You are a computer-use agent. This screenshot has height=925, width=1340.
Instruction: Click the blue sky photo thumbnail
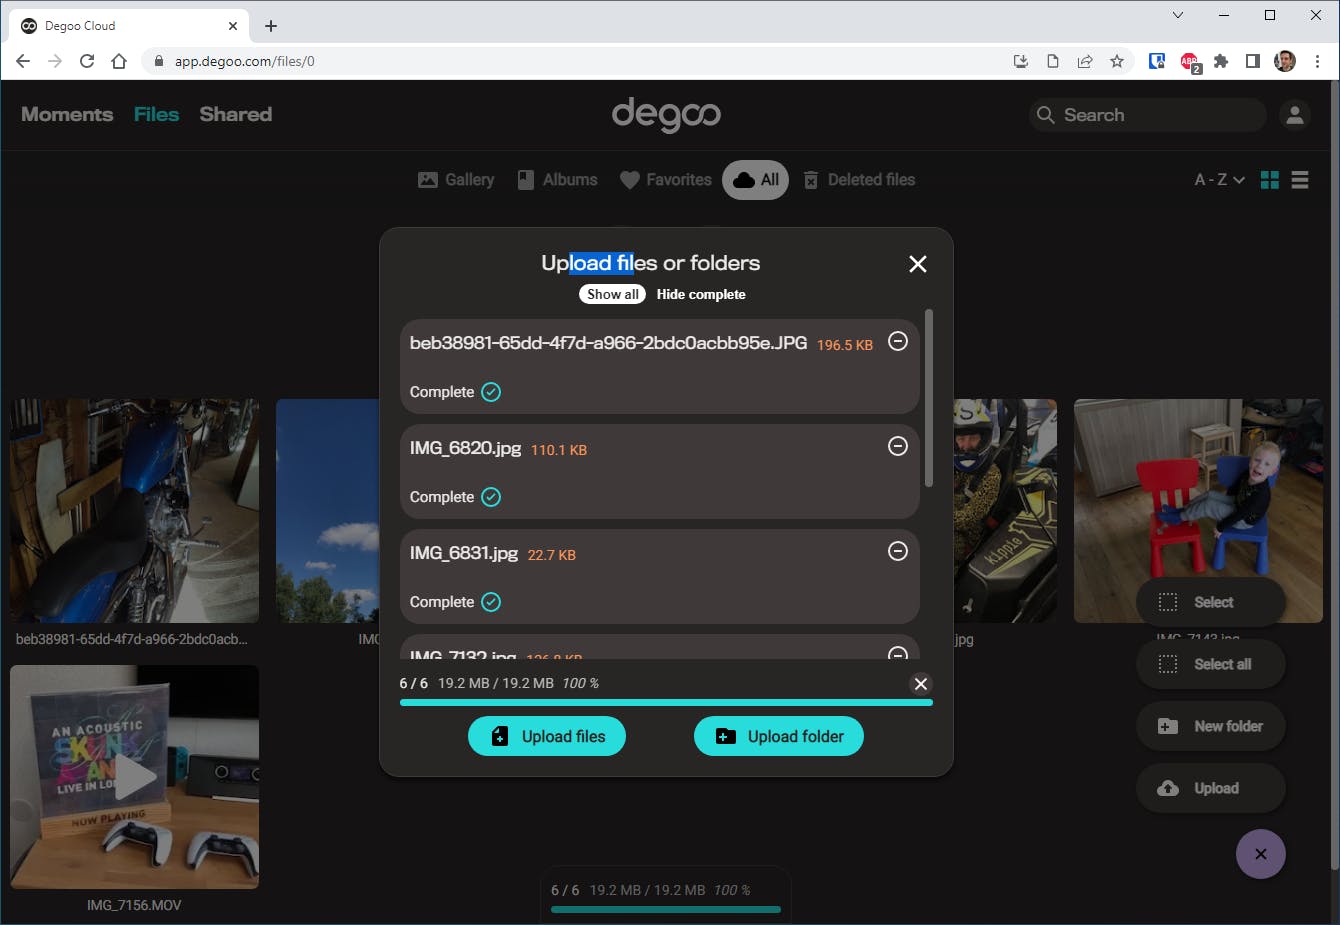point(328,511)
